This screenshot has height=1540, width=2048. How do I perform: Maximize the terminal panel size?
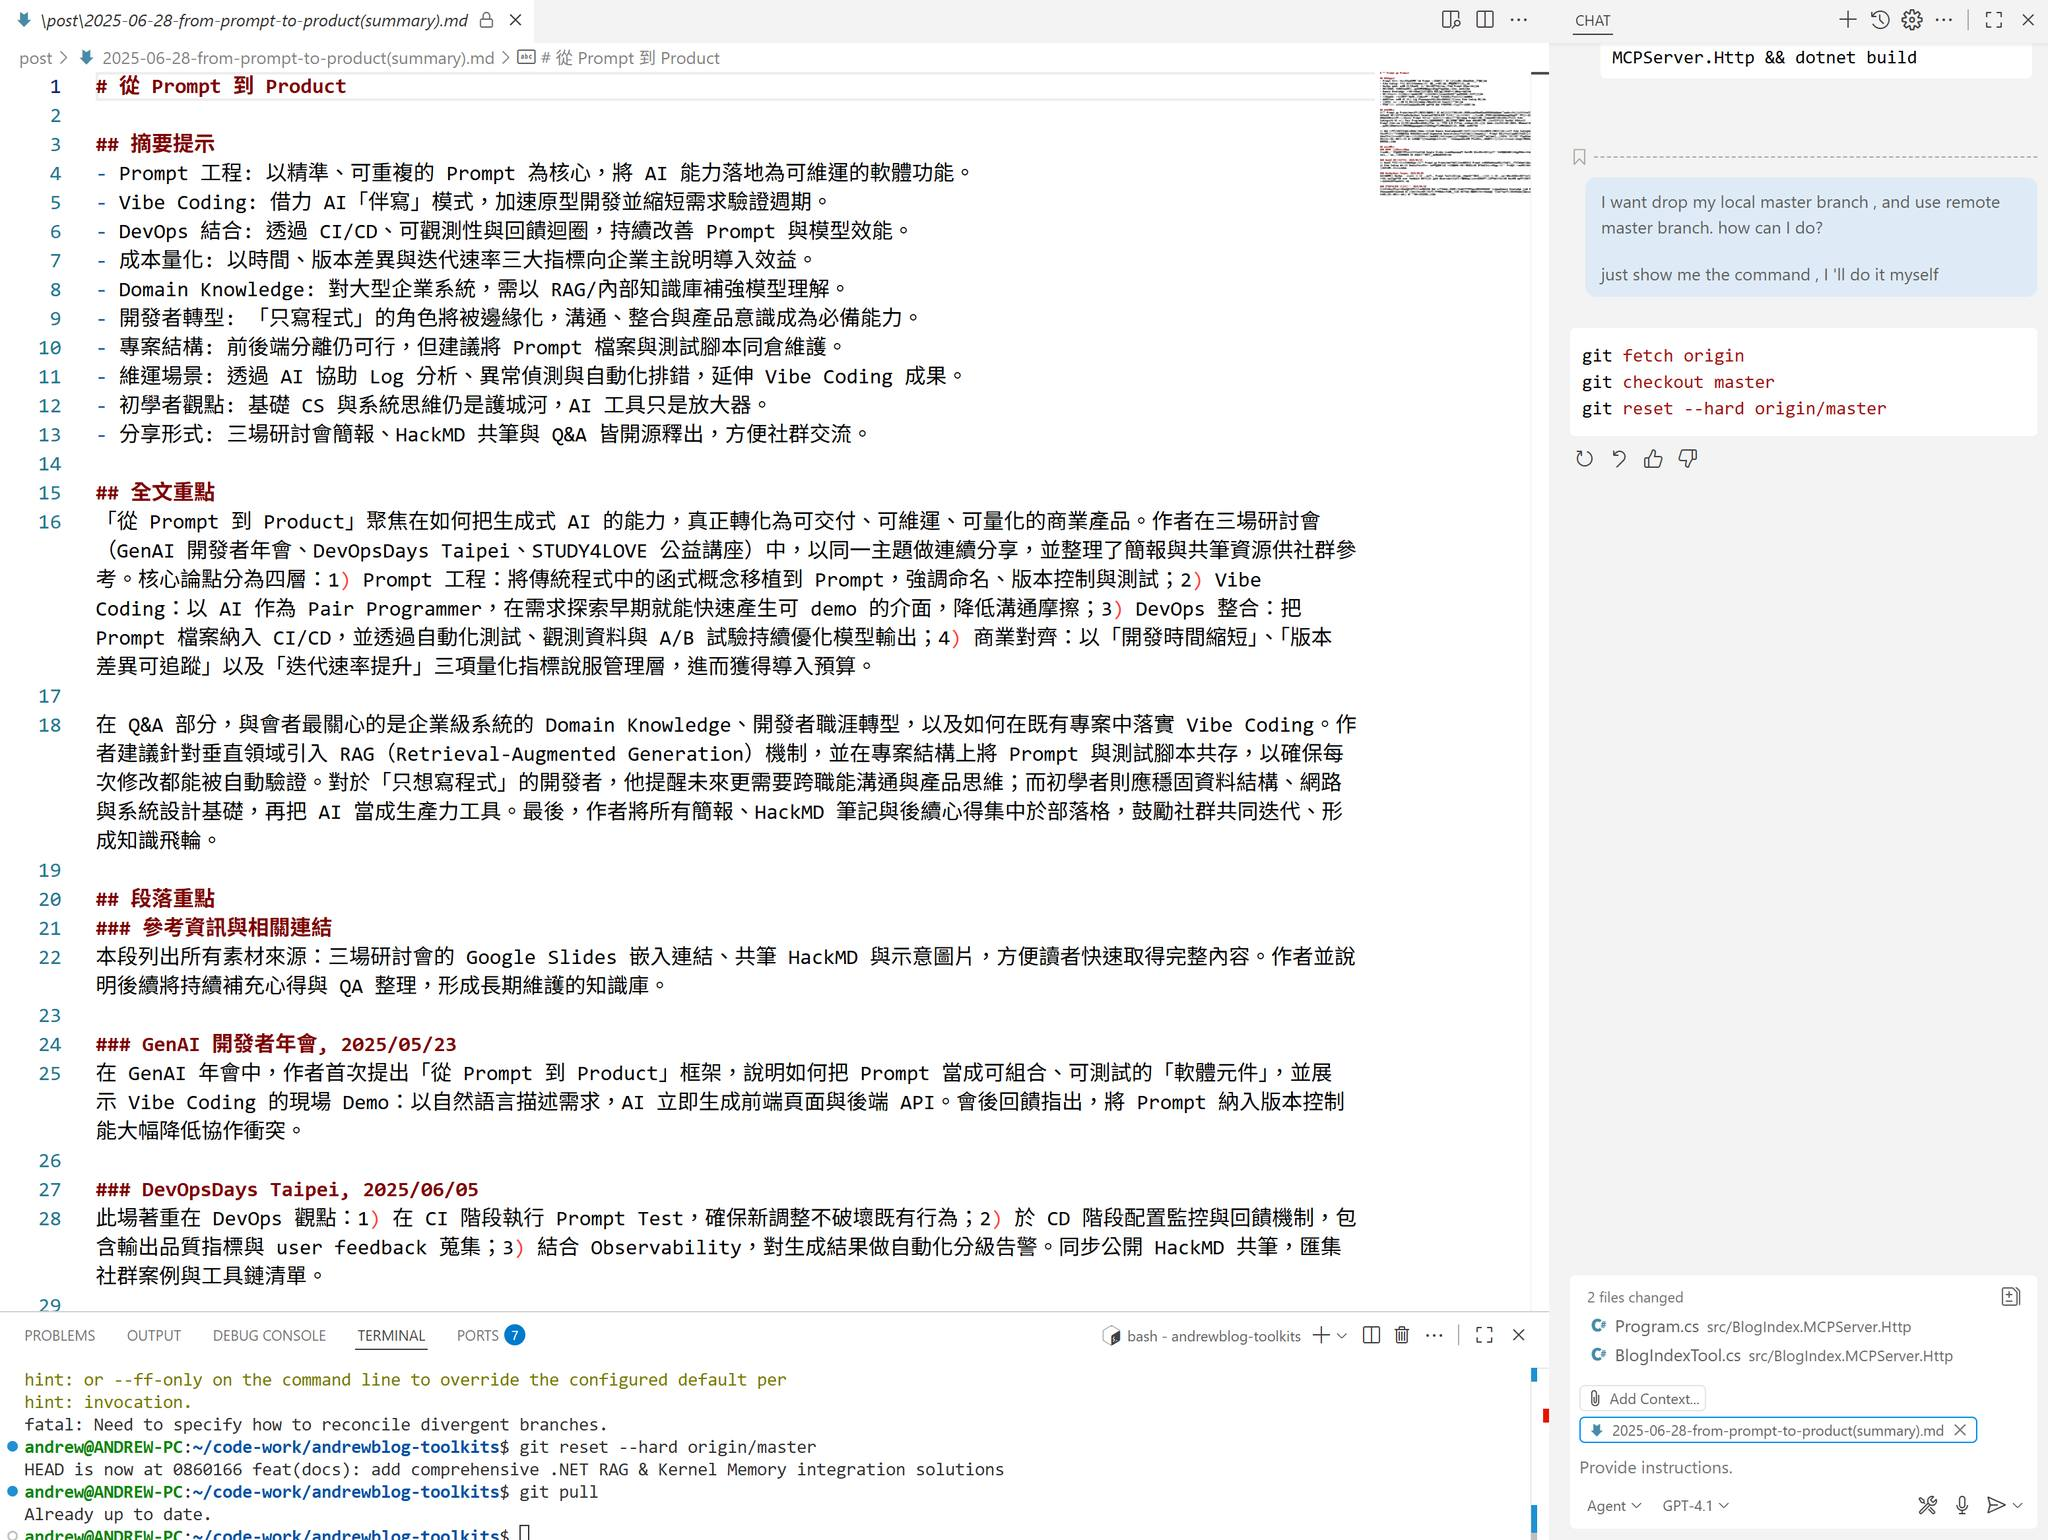coord(1484,1335)
